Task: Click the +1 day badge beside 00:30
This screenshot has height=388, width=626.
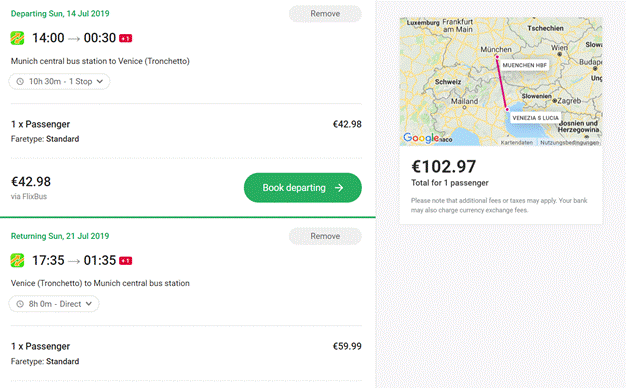Action: pyautogui.click(x=125, y=38)
